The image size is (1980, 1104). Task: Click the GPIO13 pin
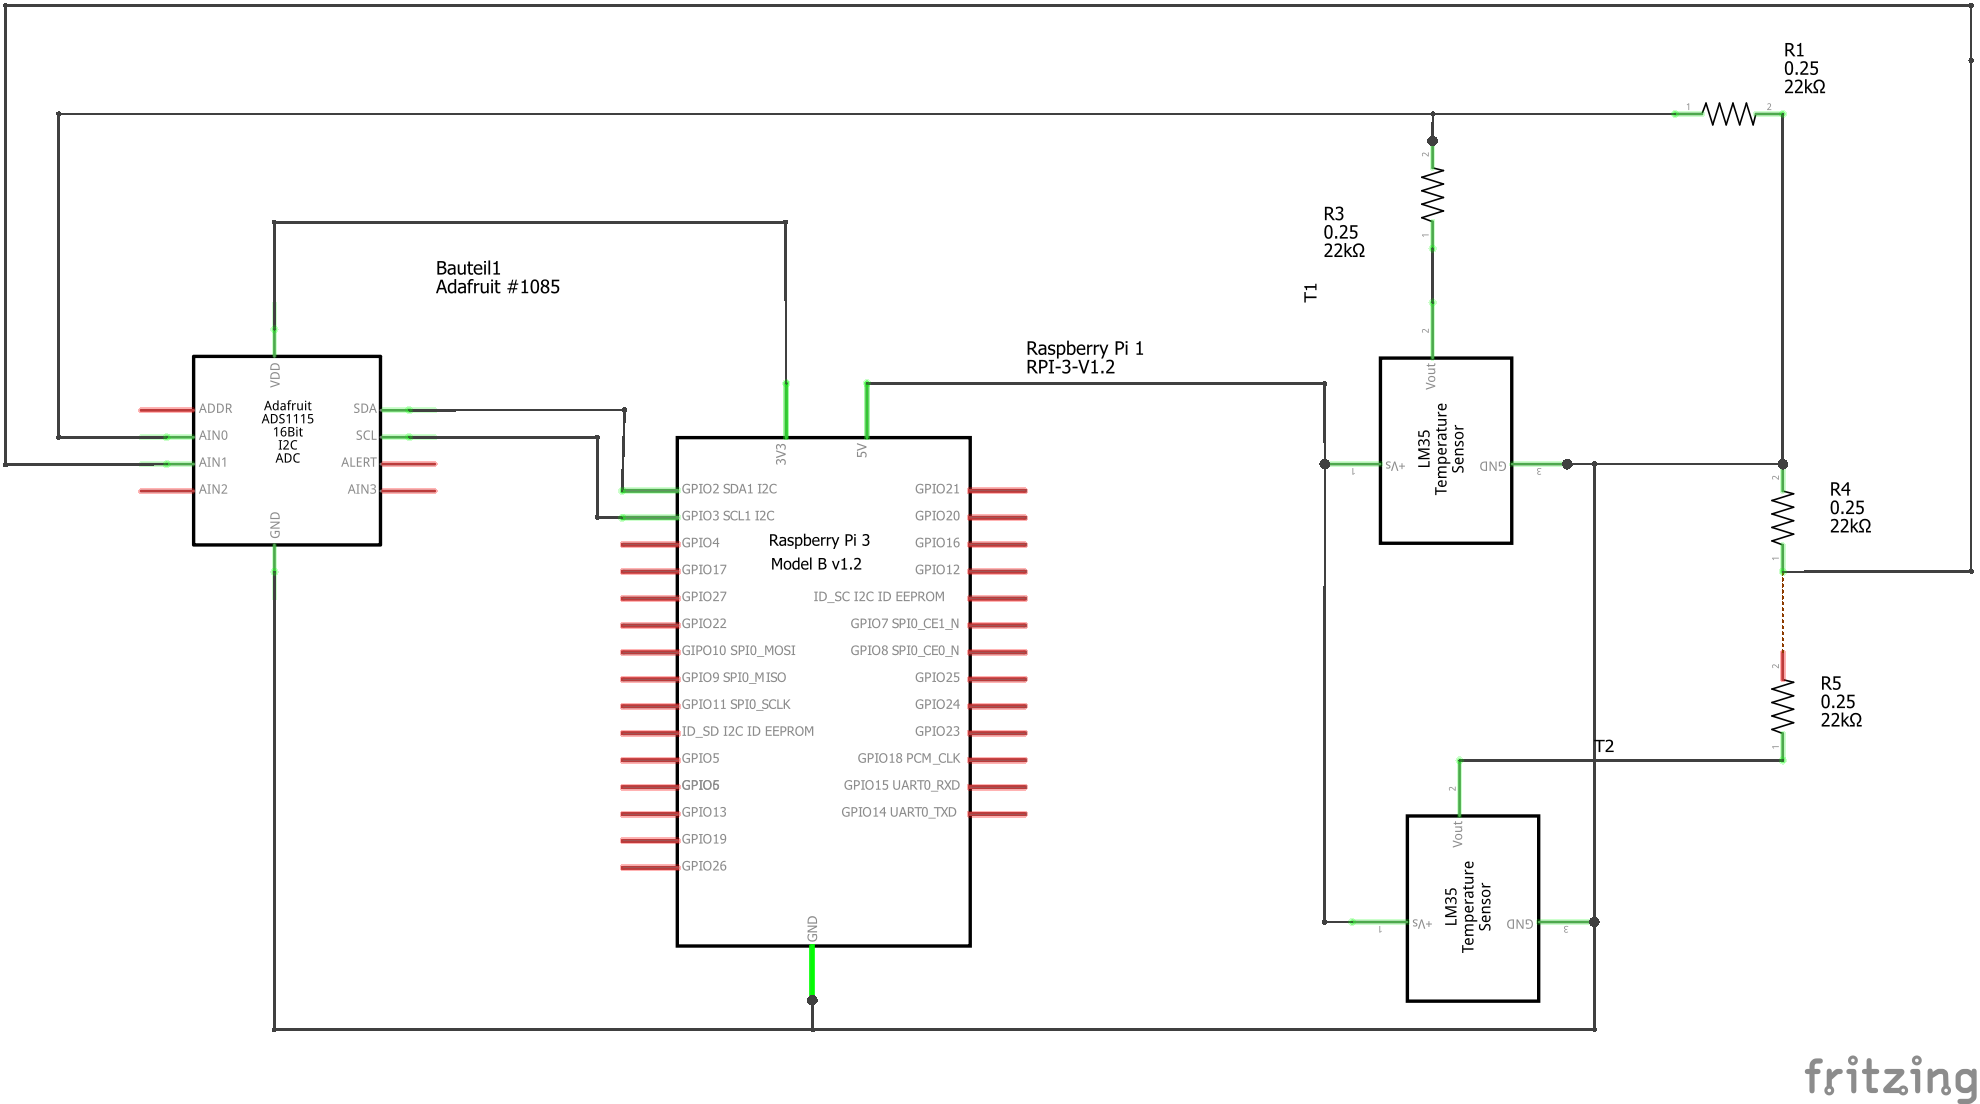click(649, 813)
